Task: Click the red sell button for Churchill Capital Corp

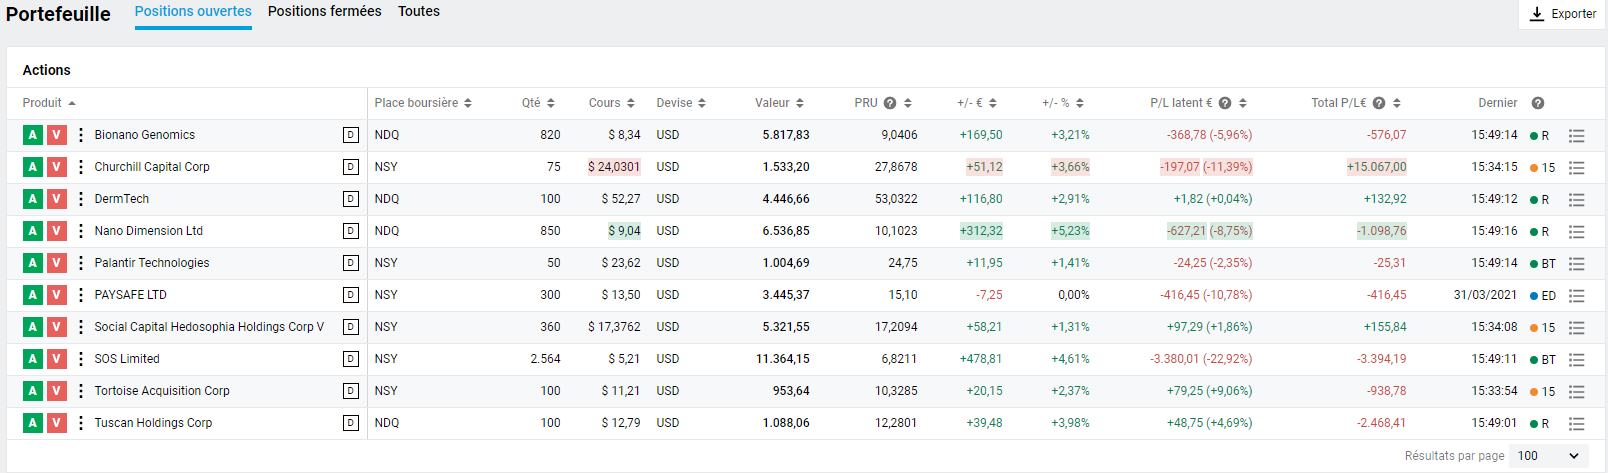Action: [57, 167]
